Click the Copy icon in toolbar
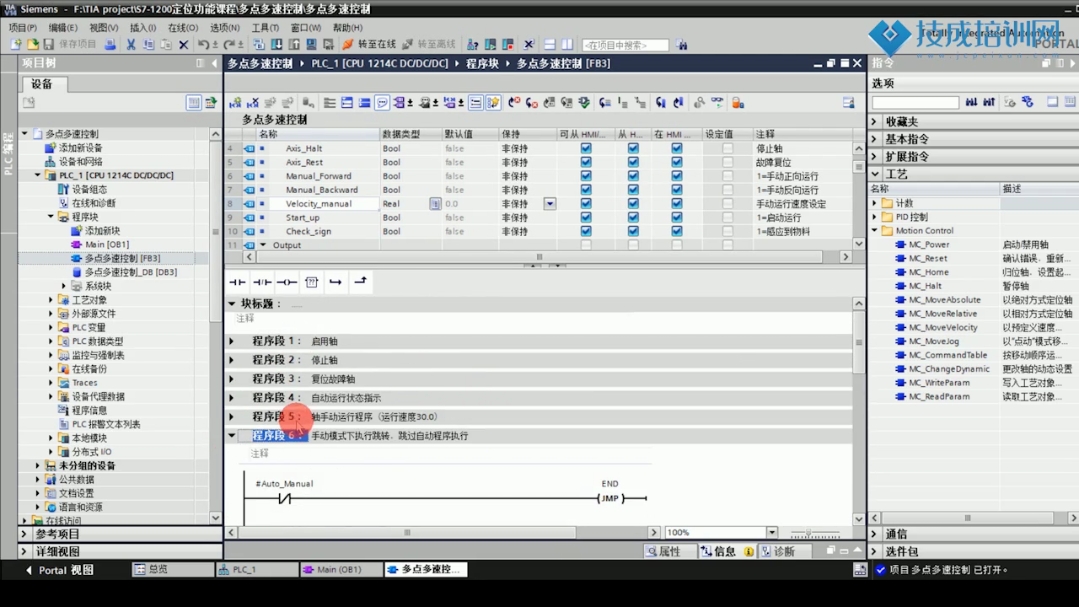The width and height of the screenshot is (1079, 607). coord(149,45)
